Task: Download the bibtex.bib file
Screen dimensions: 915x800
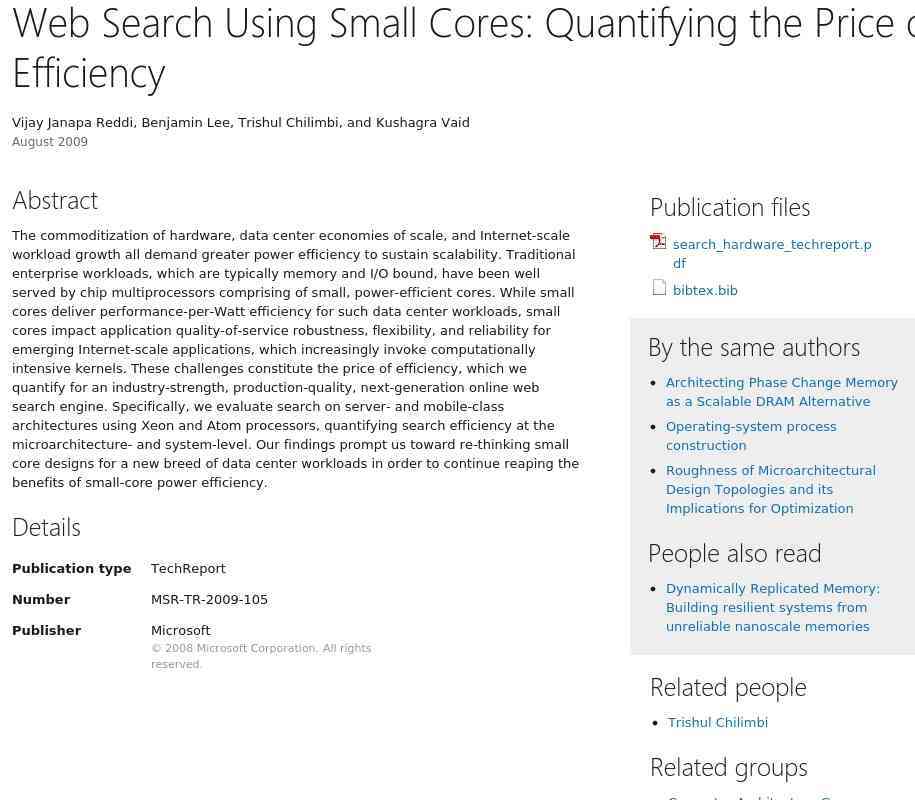Action: (x=705, y=291)
